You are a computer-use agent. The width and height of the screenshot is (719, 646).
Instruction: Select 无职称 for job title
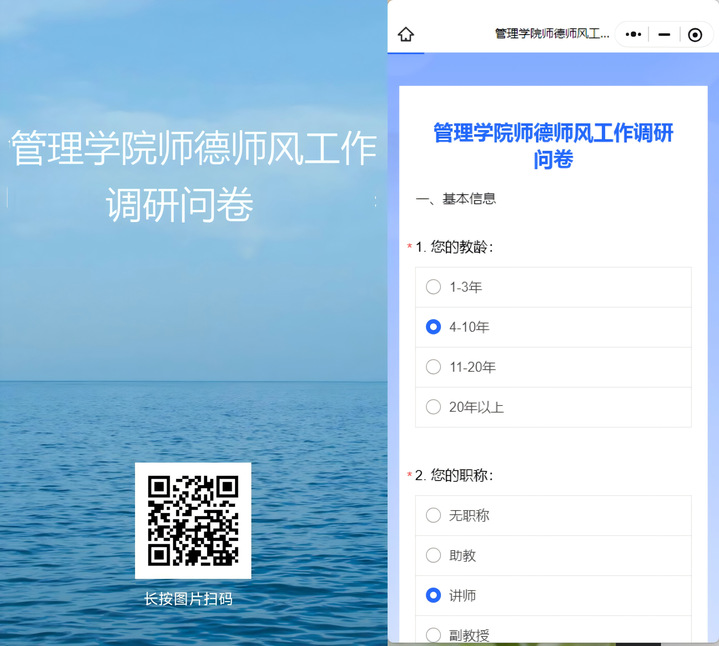click(x=553, y=515)
